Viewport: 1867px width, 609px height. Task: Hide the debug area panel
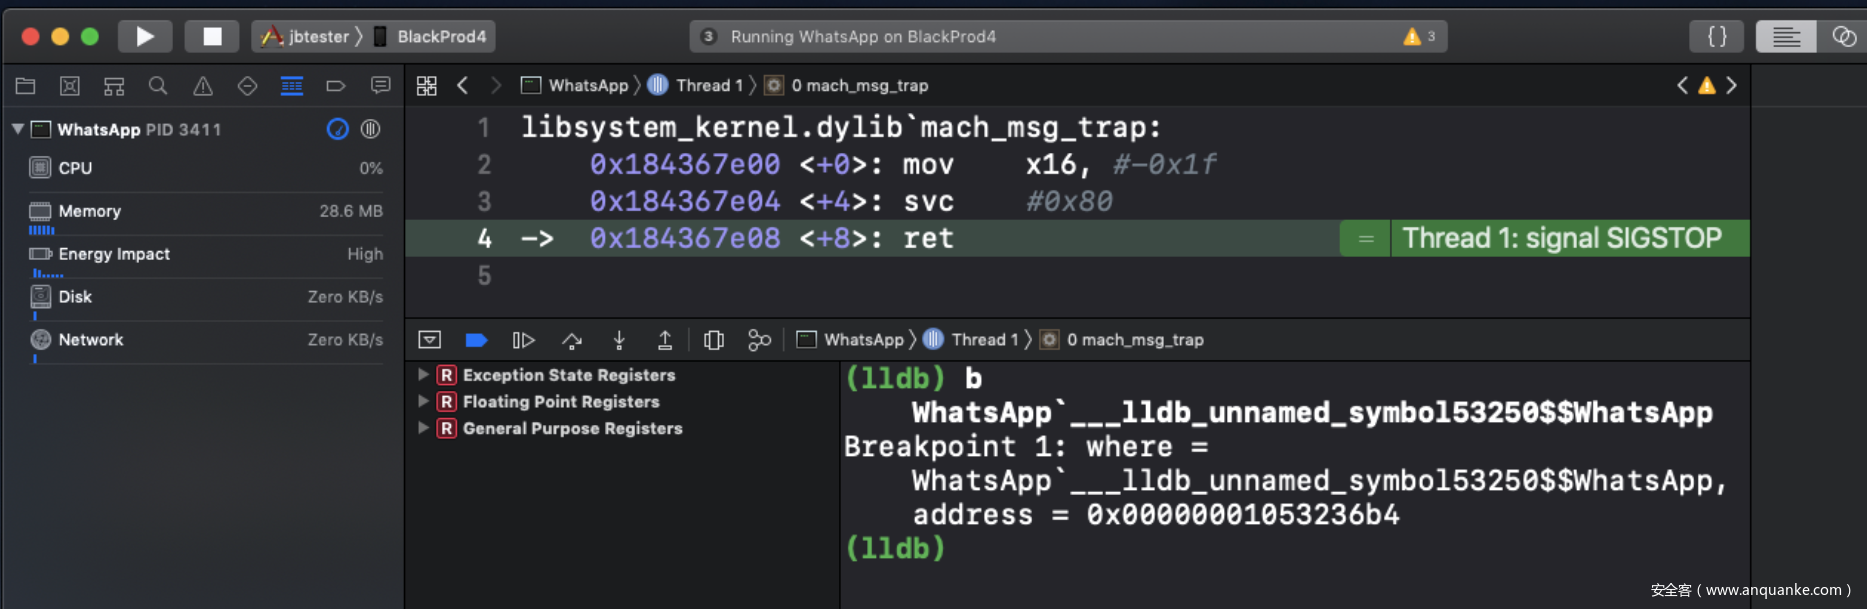click(430, 341)
